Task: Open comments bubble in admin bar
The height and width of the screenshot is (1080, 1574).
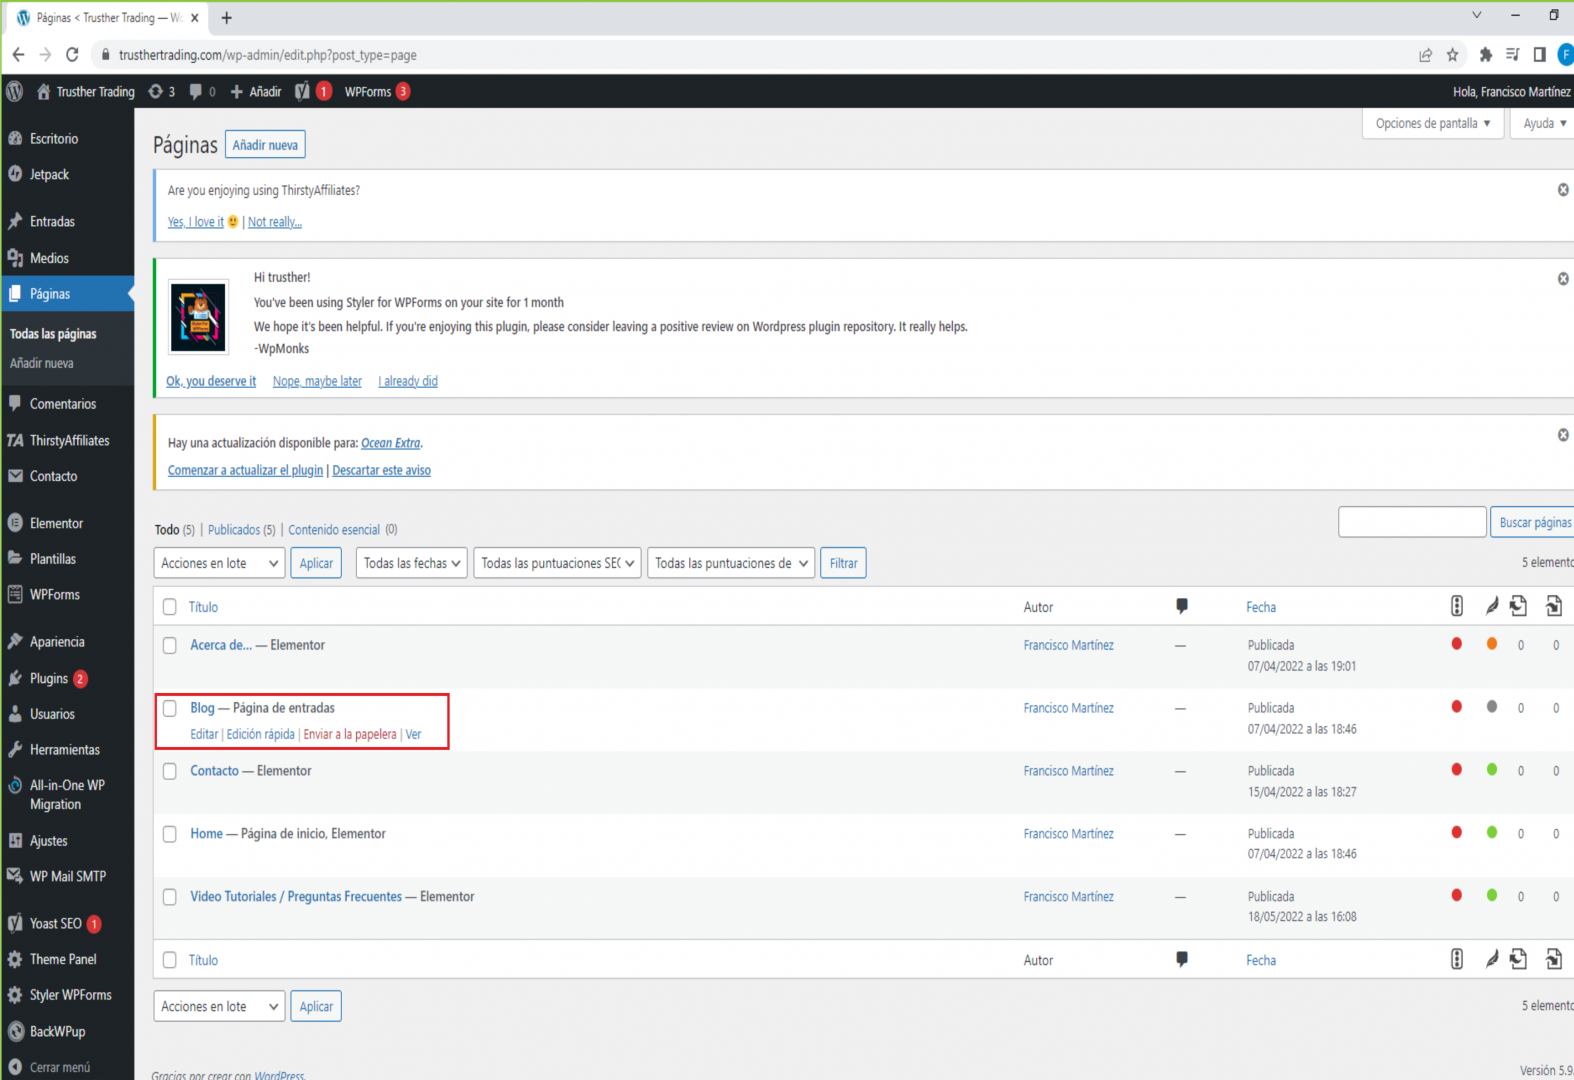Action: coord(202,91)
